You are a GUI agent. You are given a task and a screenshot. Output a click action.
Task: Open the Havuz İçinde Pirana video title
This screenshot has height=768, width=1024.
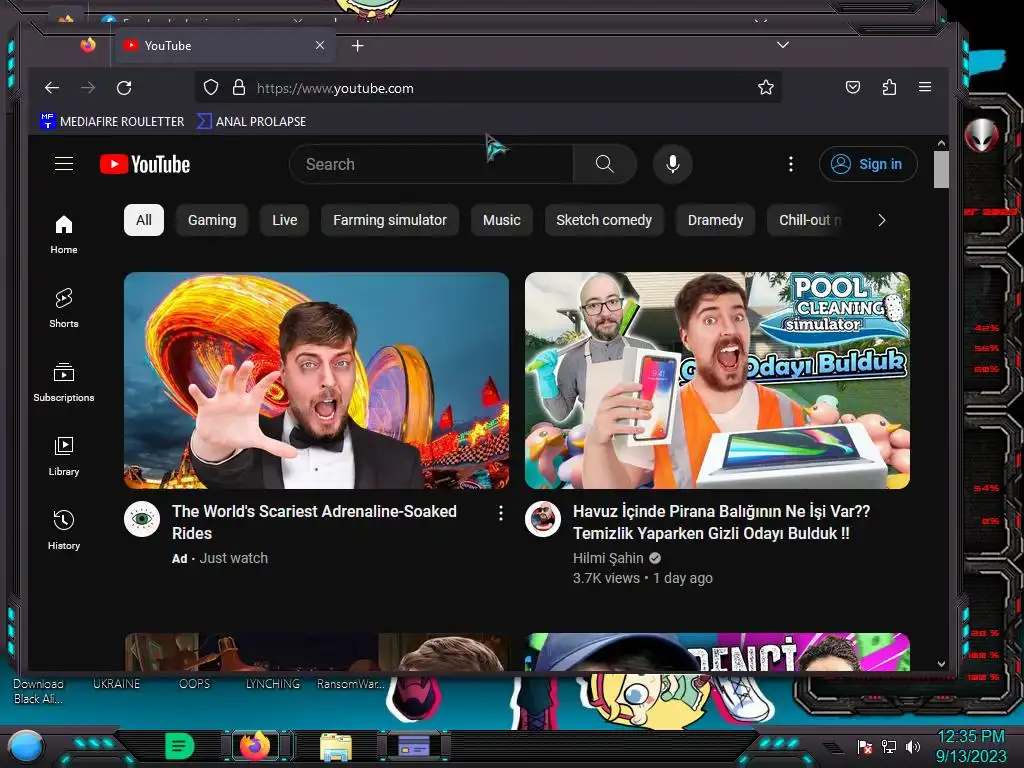721,522
